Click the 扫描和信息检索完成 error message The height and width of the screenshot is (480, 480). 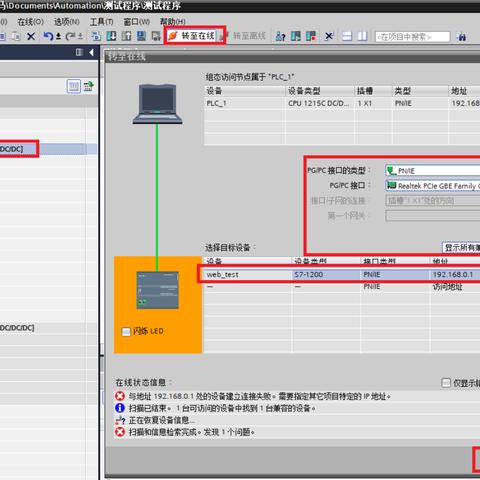pyautogui.click(x=192, y=432)
